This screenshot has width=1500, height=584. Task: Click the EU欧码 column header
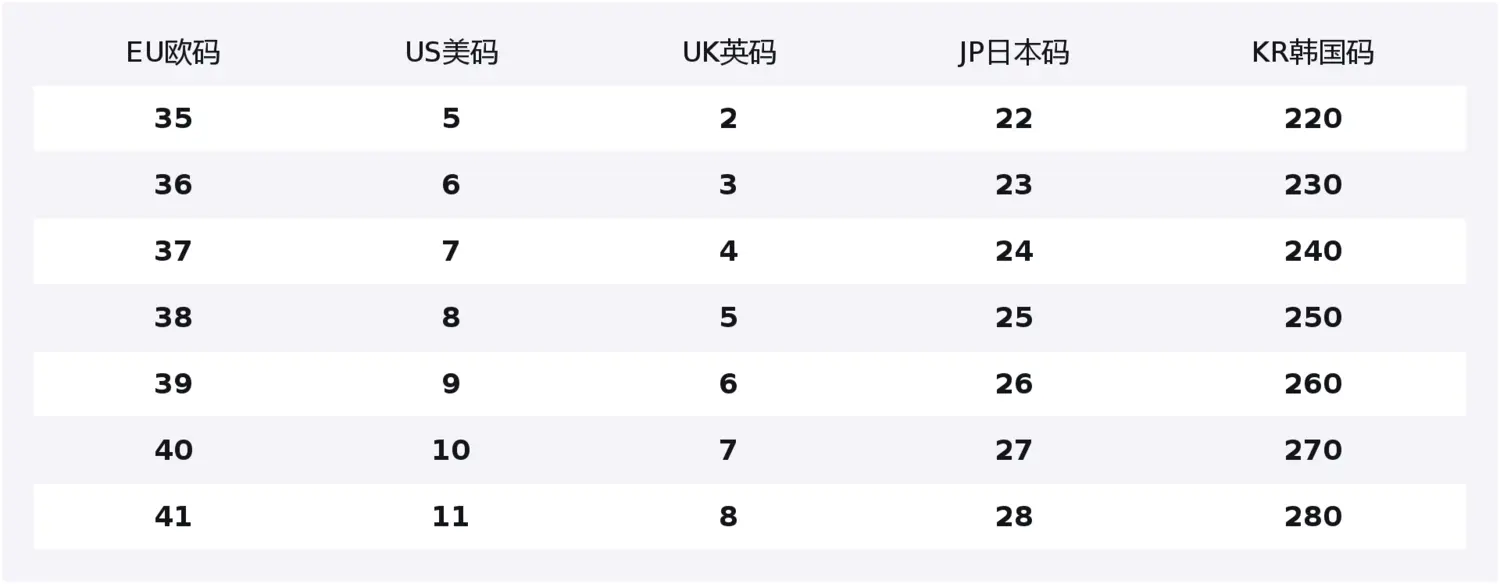point(173,53)
